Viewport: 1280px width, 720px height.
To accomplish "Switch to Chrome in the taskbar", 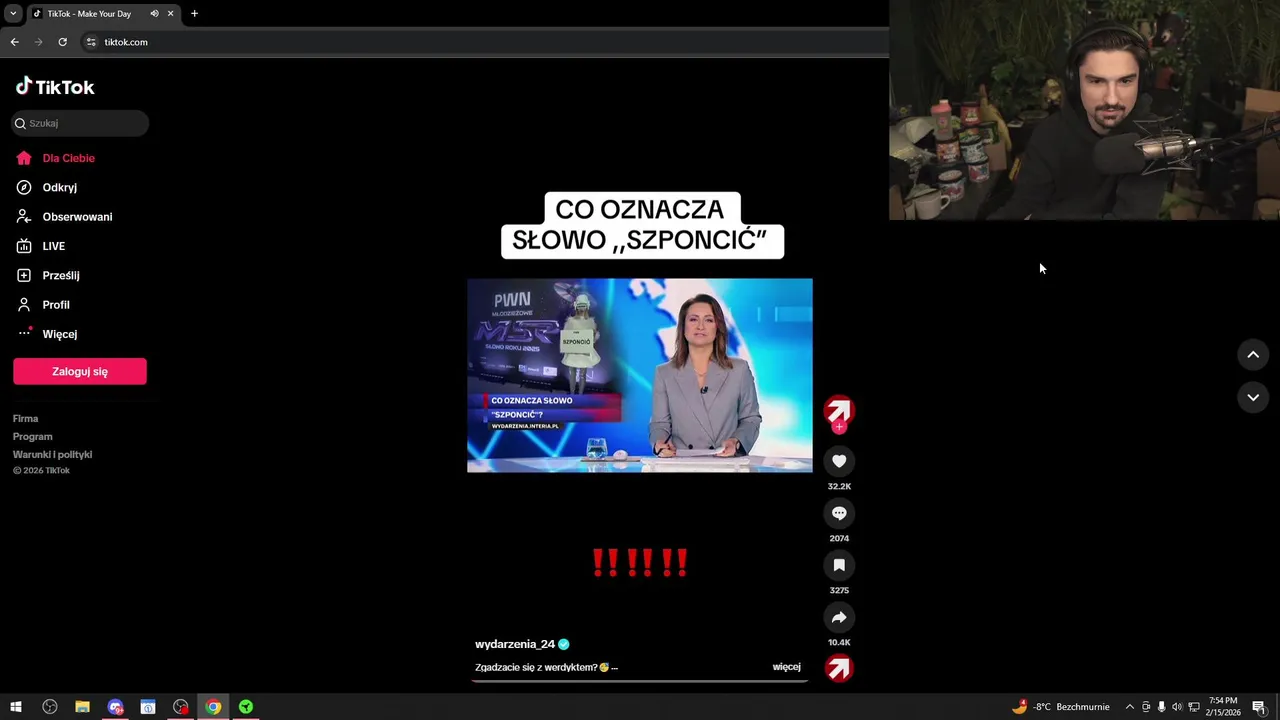I will [x=213, y=707].
